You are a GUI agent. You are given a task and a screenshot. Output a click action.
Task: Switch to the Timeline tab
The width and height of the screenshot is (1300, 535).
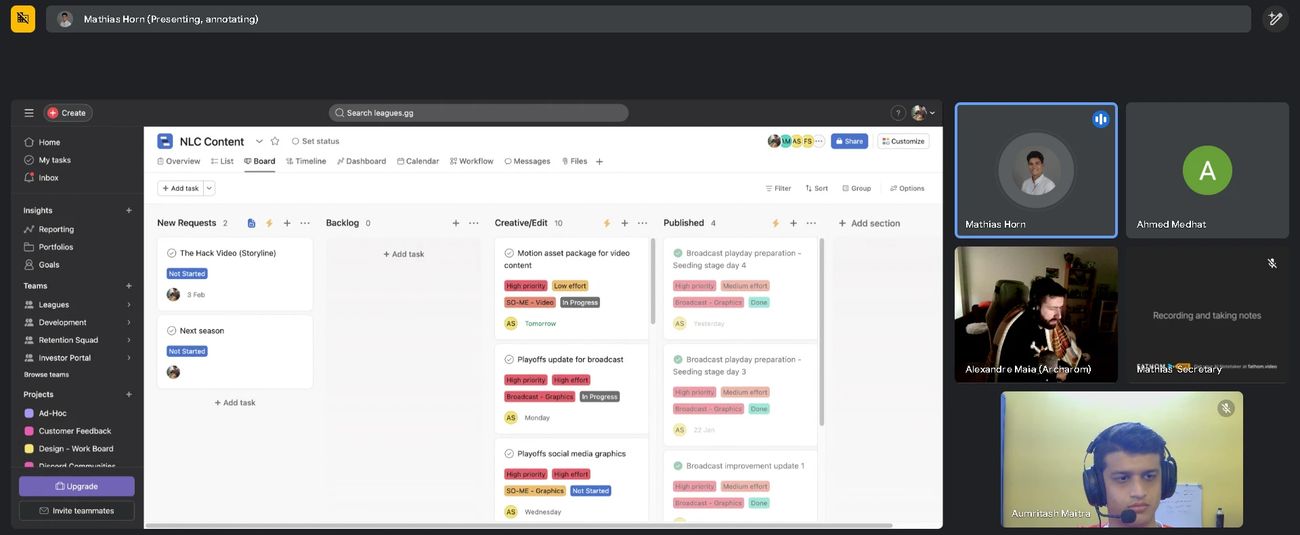coord(306,161)
